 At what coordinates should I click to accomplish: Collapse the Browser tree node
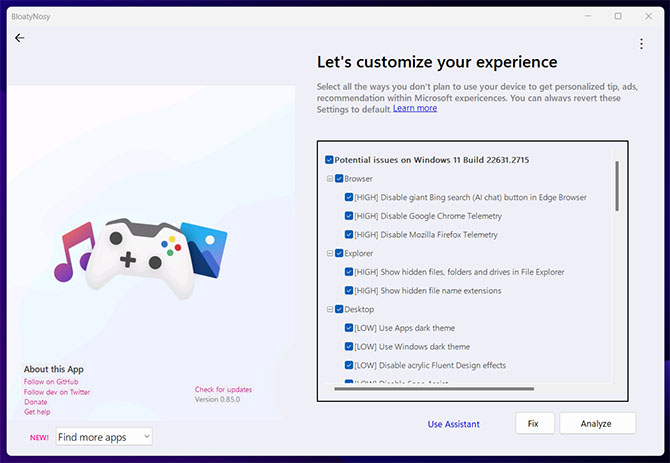click(x=330, y=179)
